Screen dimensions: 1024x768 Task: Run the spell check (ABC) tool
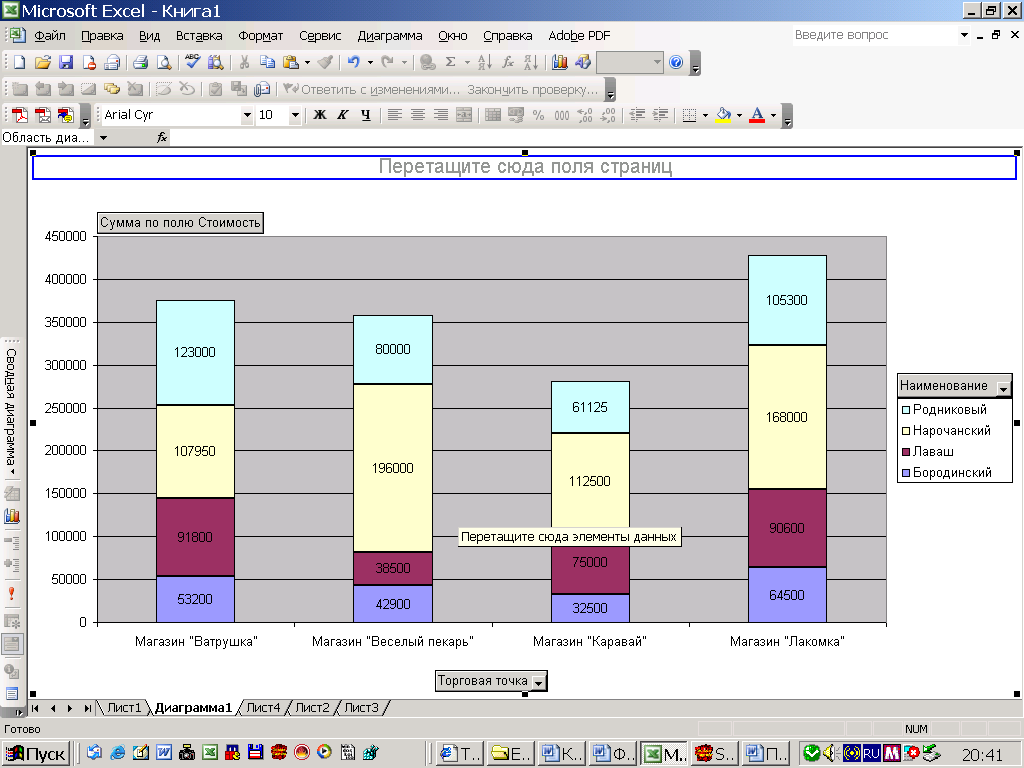pyautogui.click(x=193, y=62)
